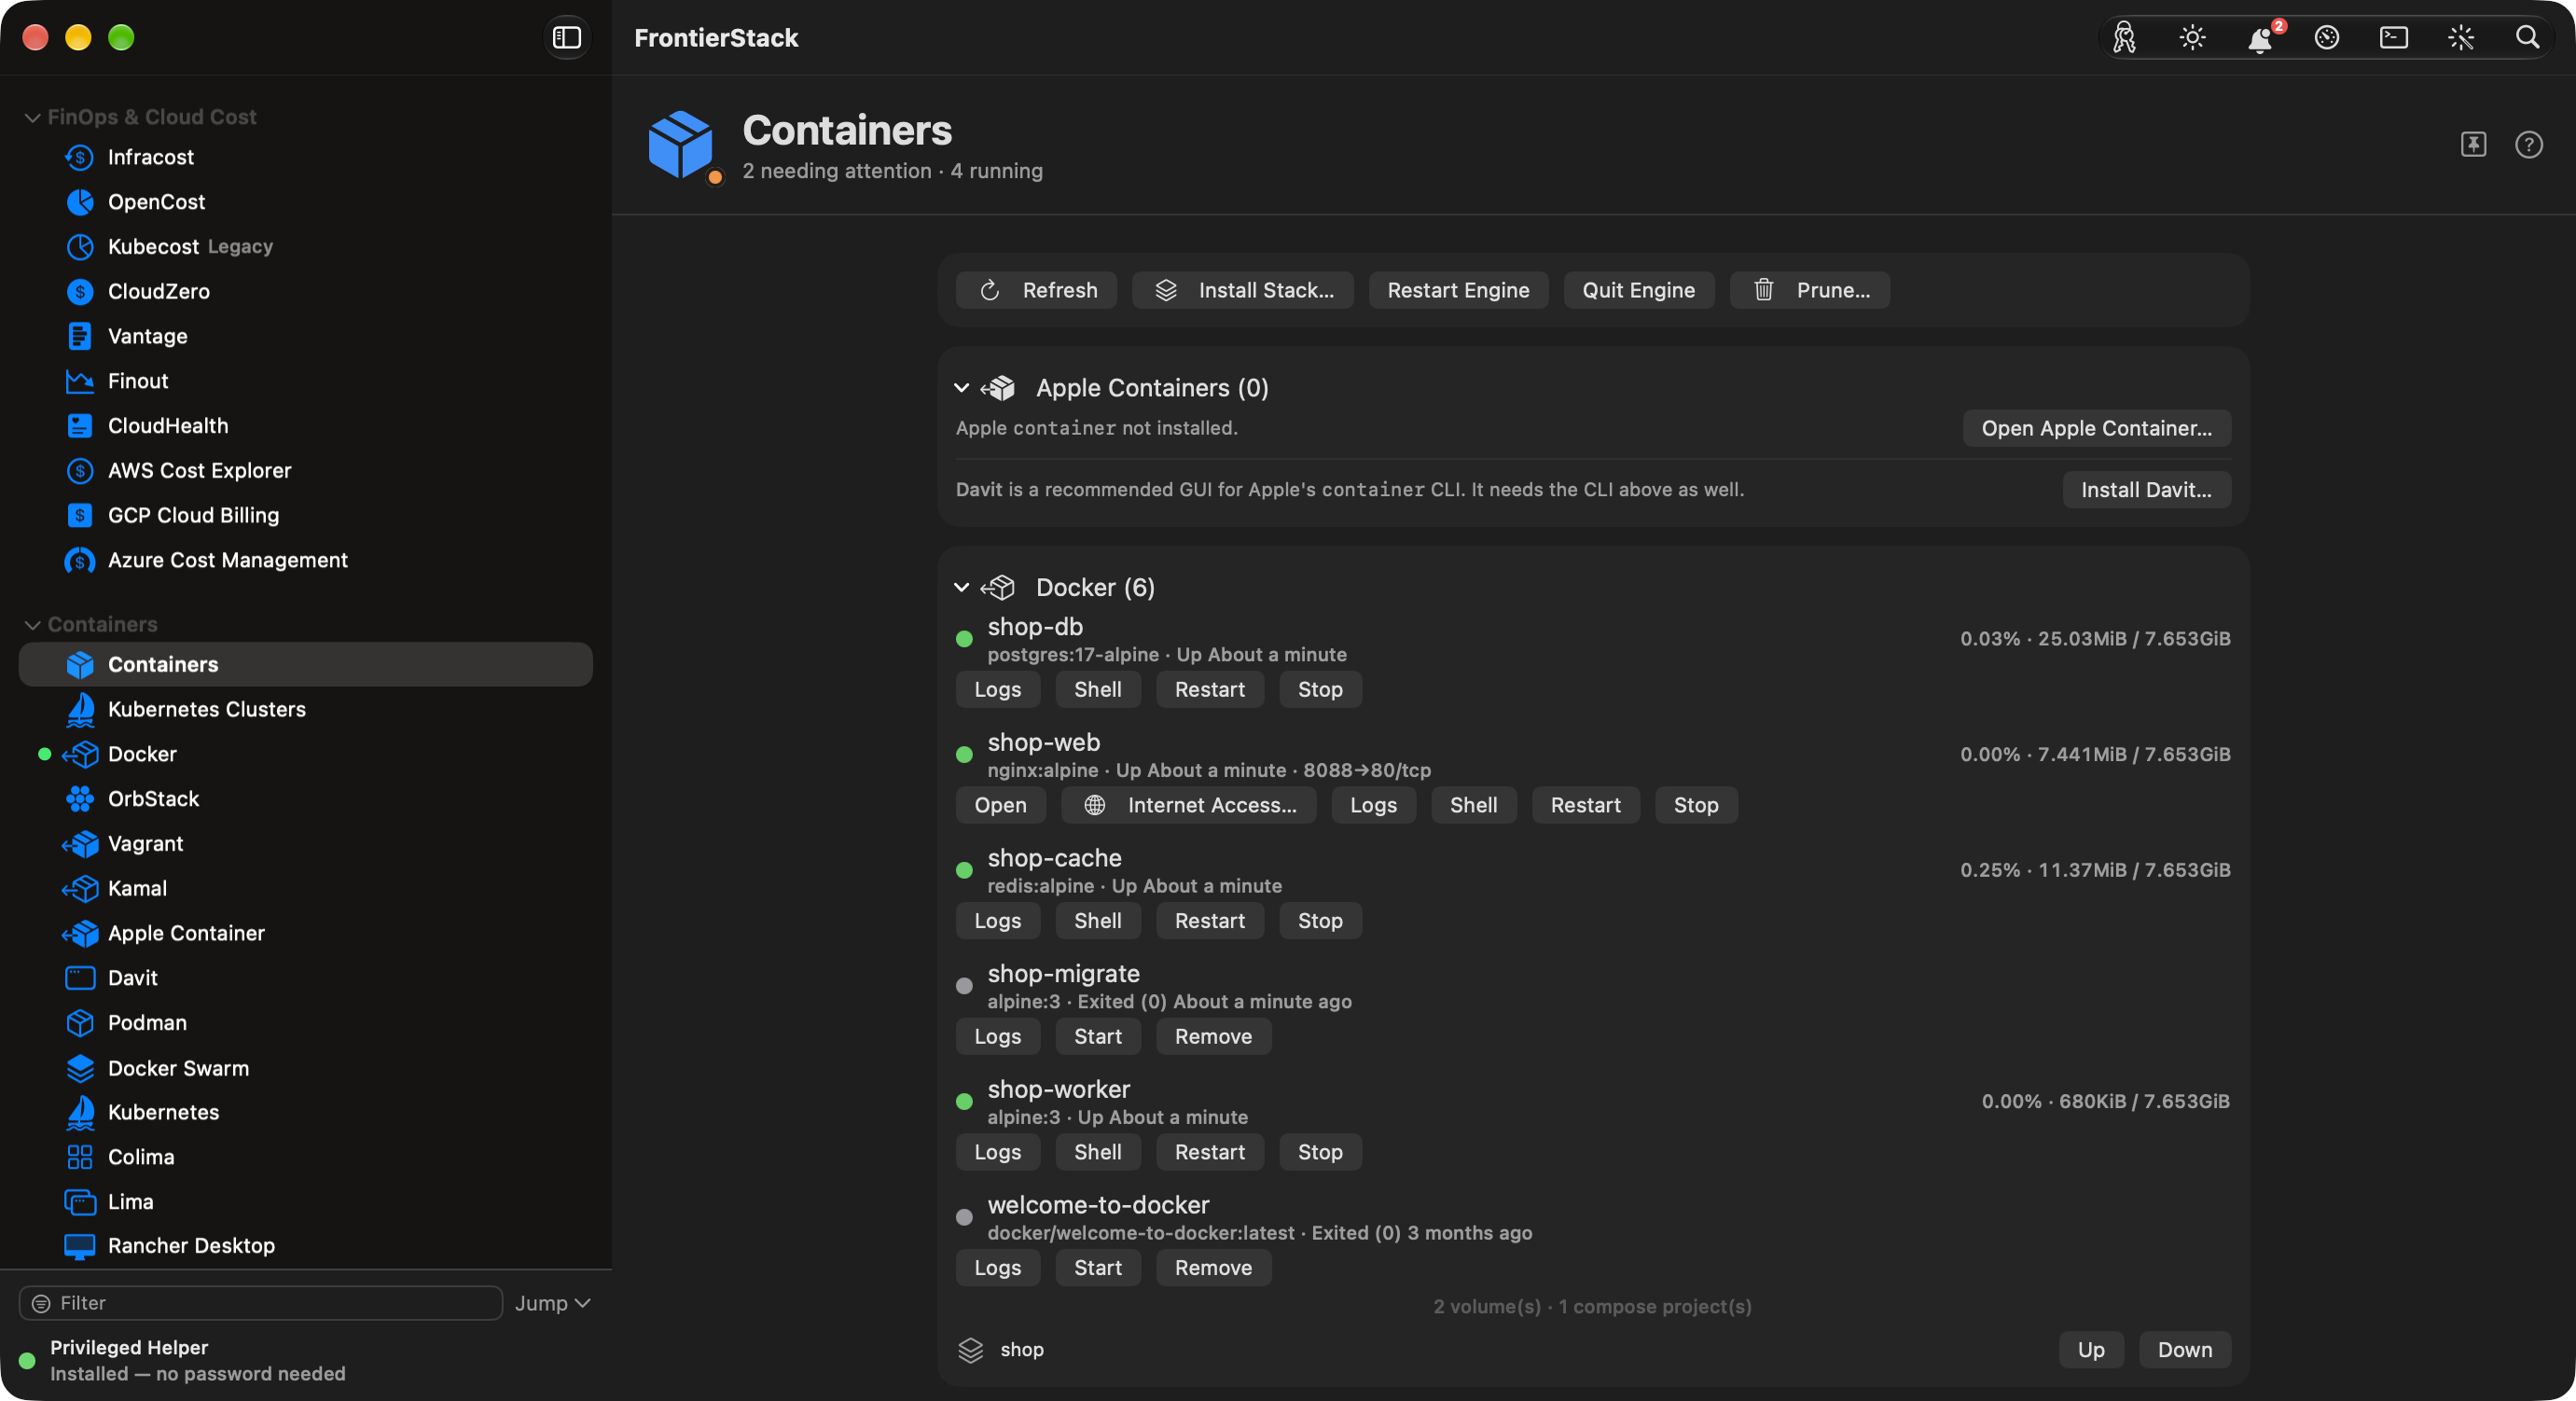Click Install Stack... button

tap(1243, 290)
